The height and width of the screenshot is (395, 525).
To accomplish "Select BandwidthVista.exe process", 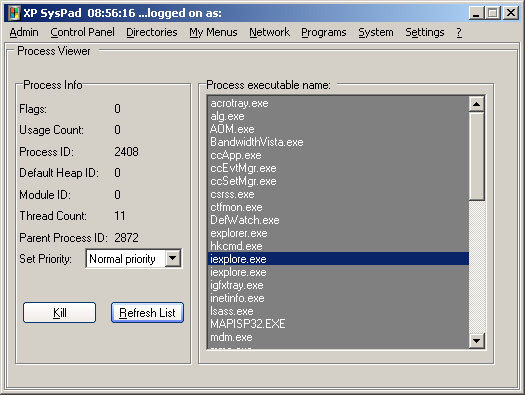I will tap(338, 142).
